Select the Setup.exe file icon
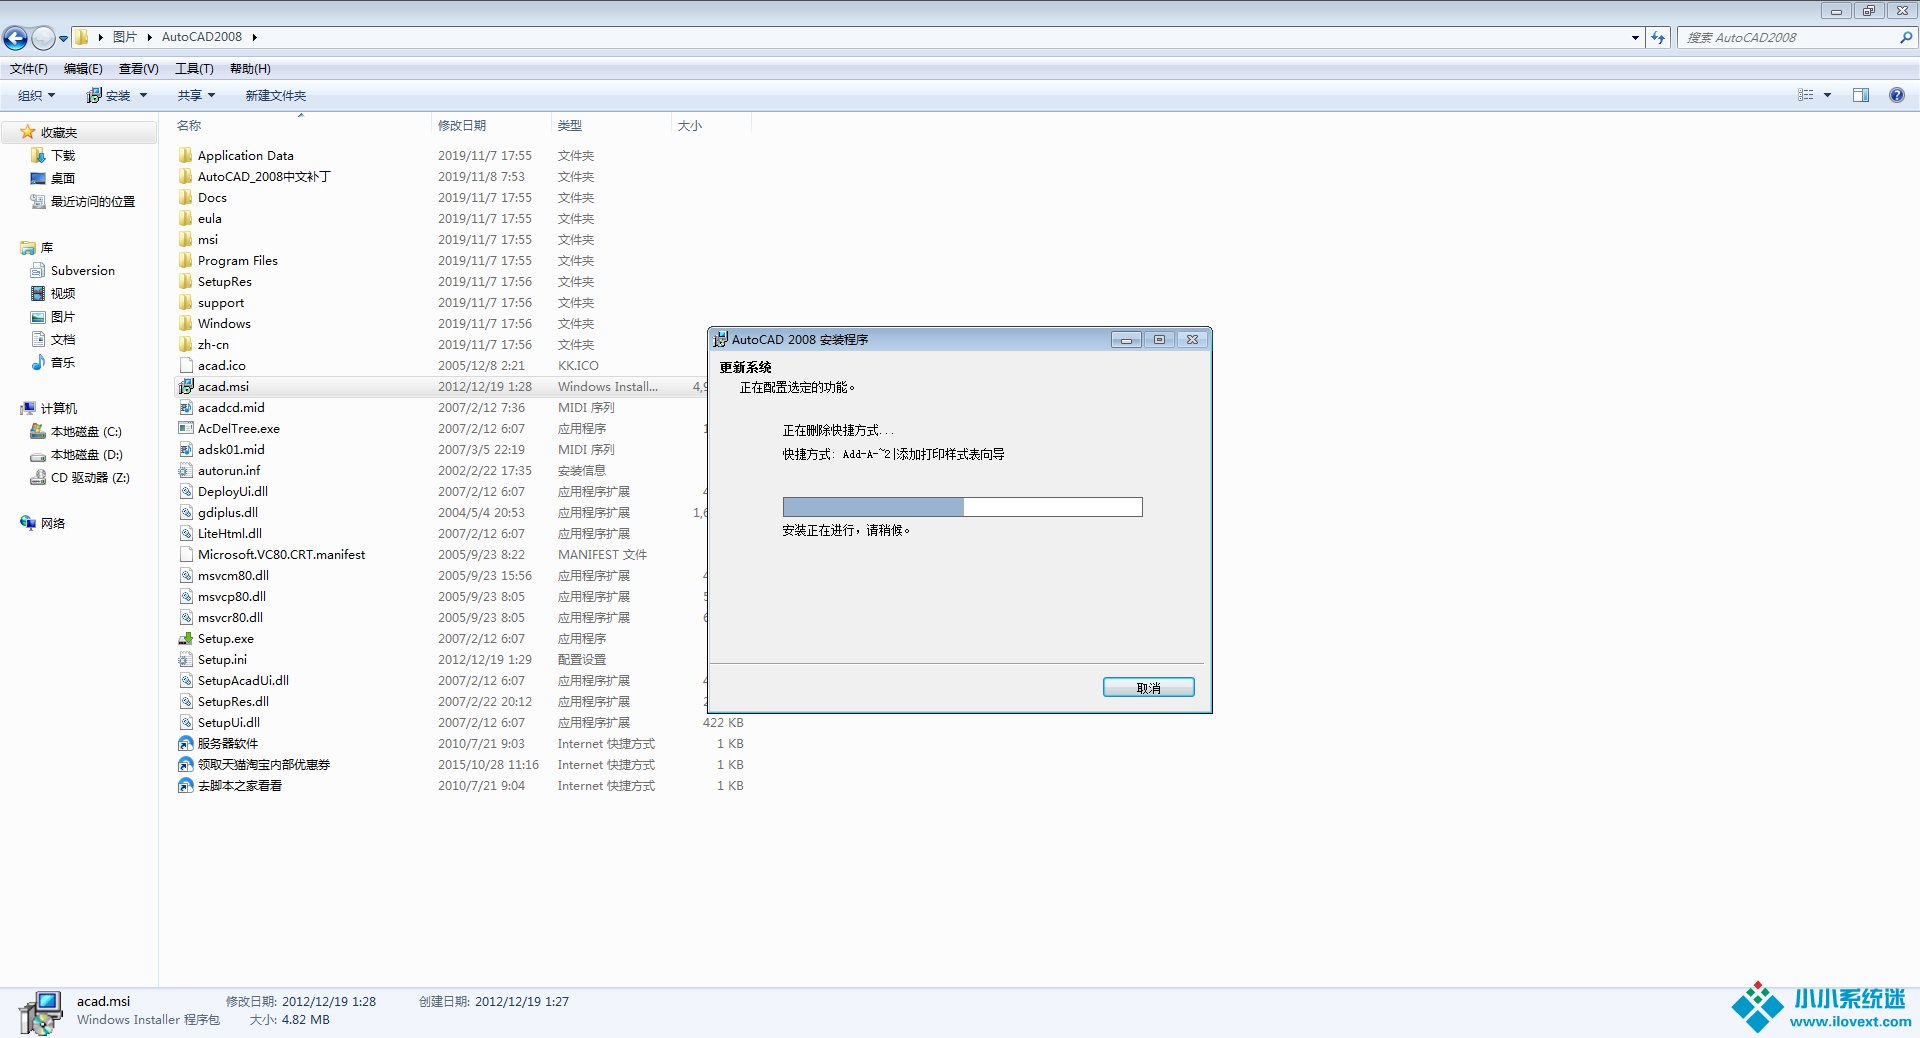Screen dimensions: 1920x1038 186,639
